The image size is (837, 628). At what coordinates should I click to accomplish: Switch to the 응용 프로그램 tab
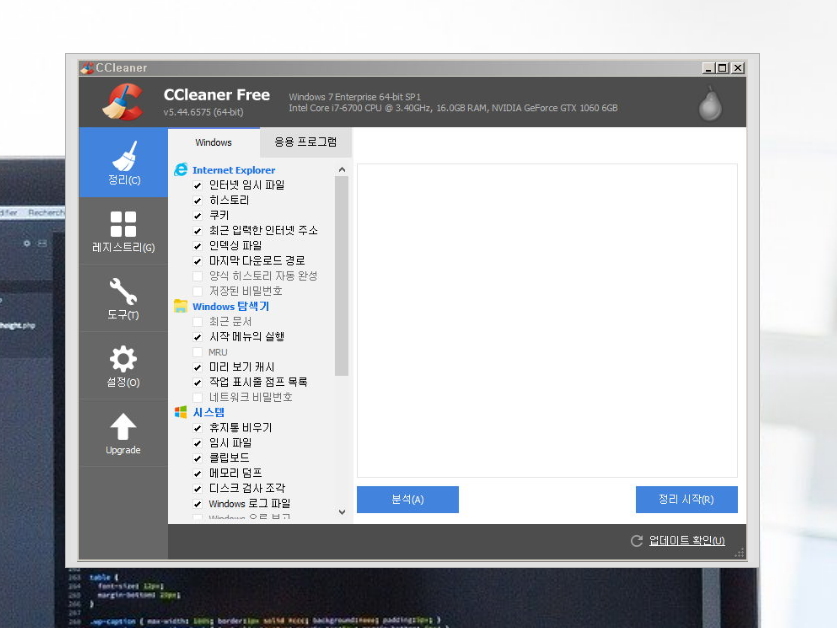coord(306,142)
